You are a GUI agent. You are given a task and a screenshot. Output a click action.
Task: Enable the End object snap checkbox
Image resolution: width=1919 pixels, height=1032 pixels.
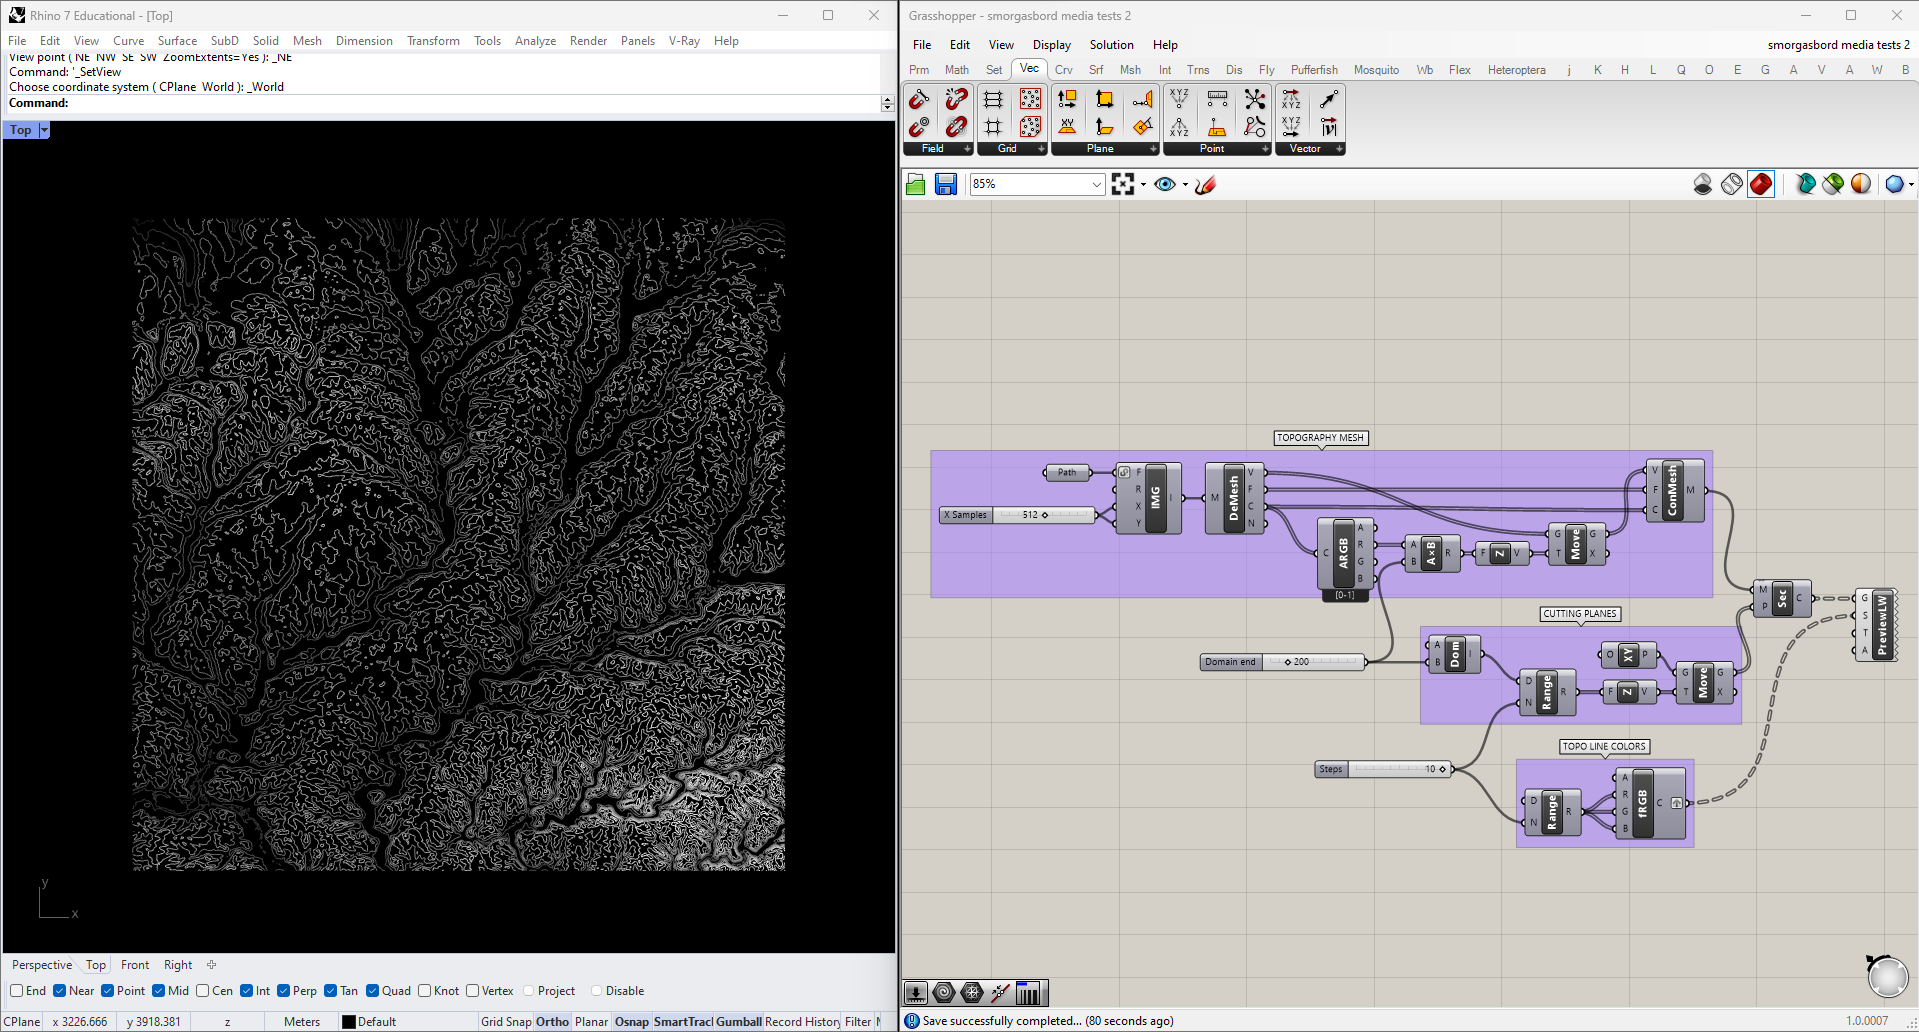click(17, 991)
